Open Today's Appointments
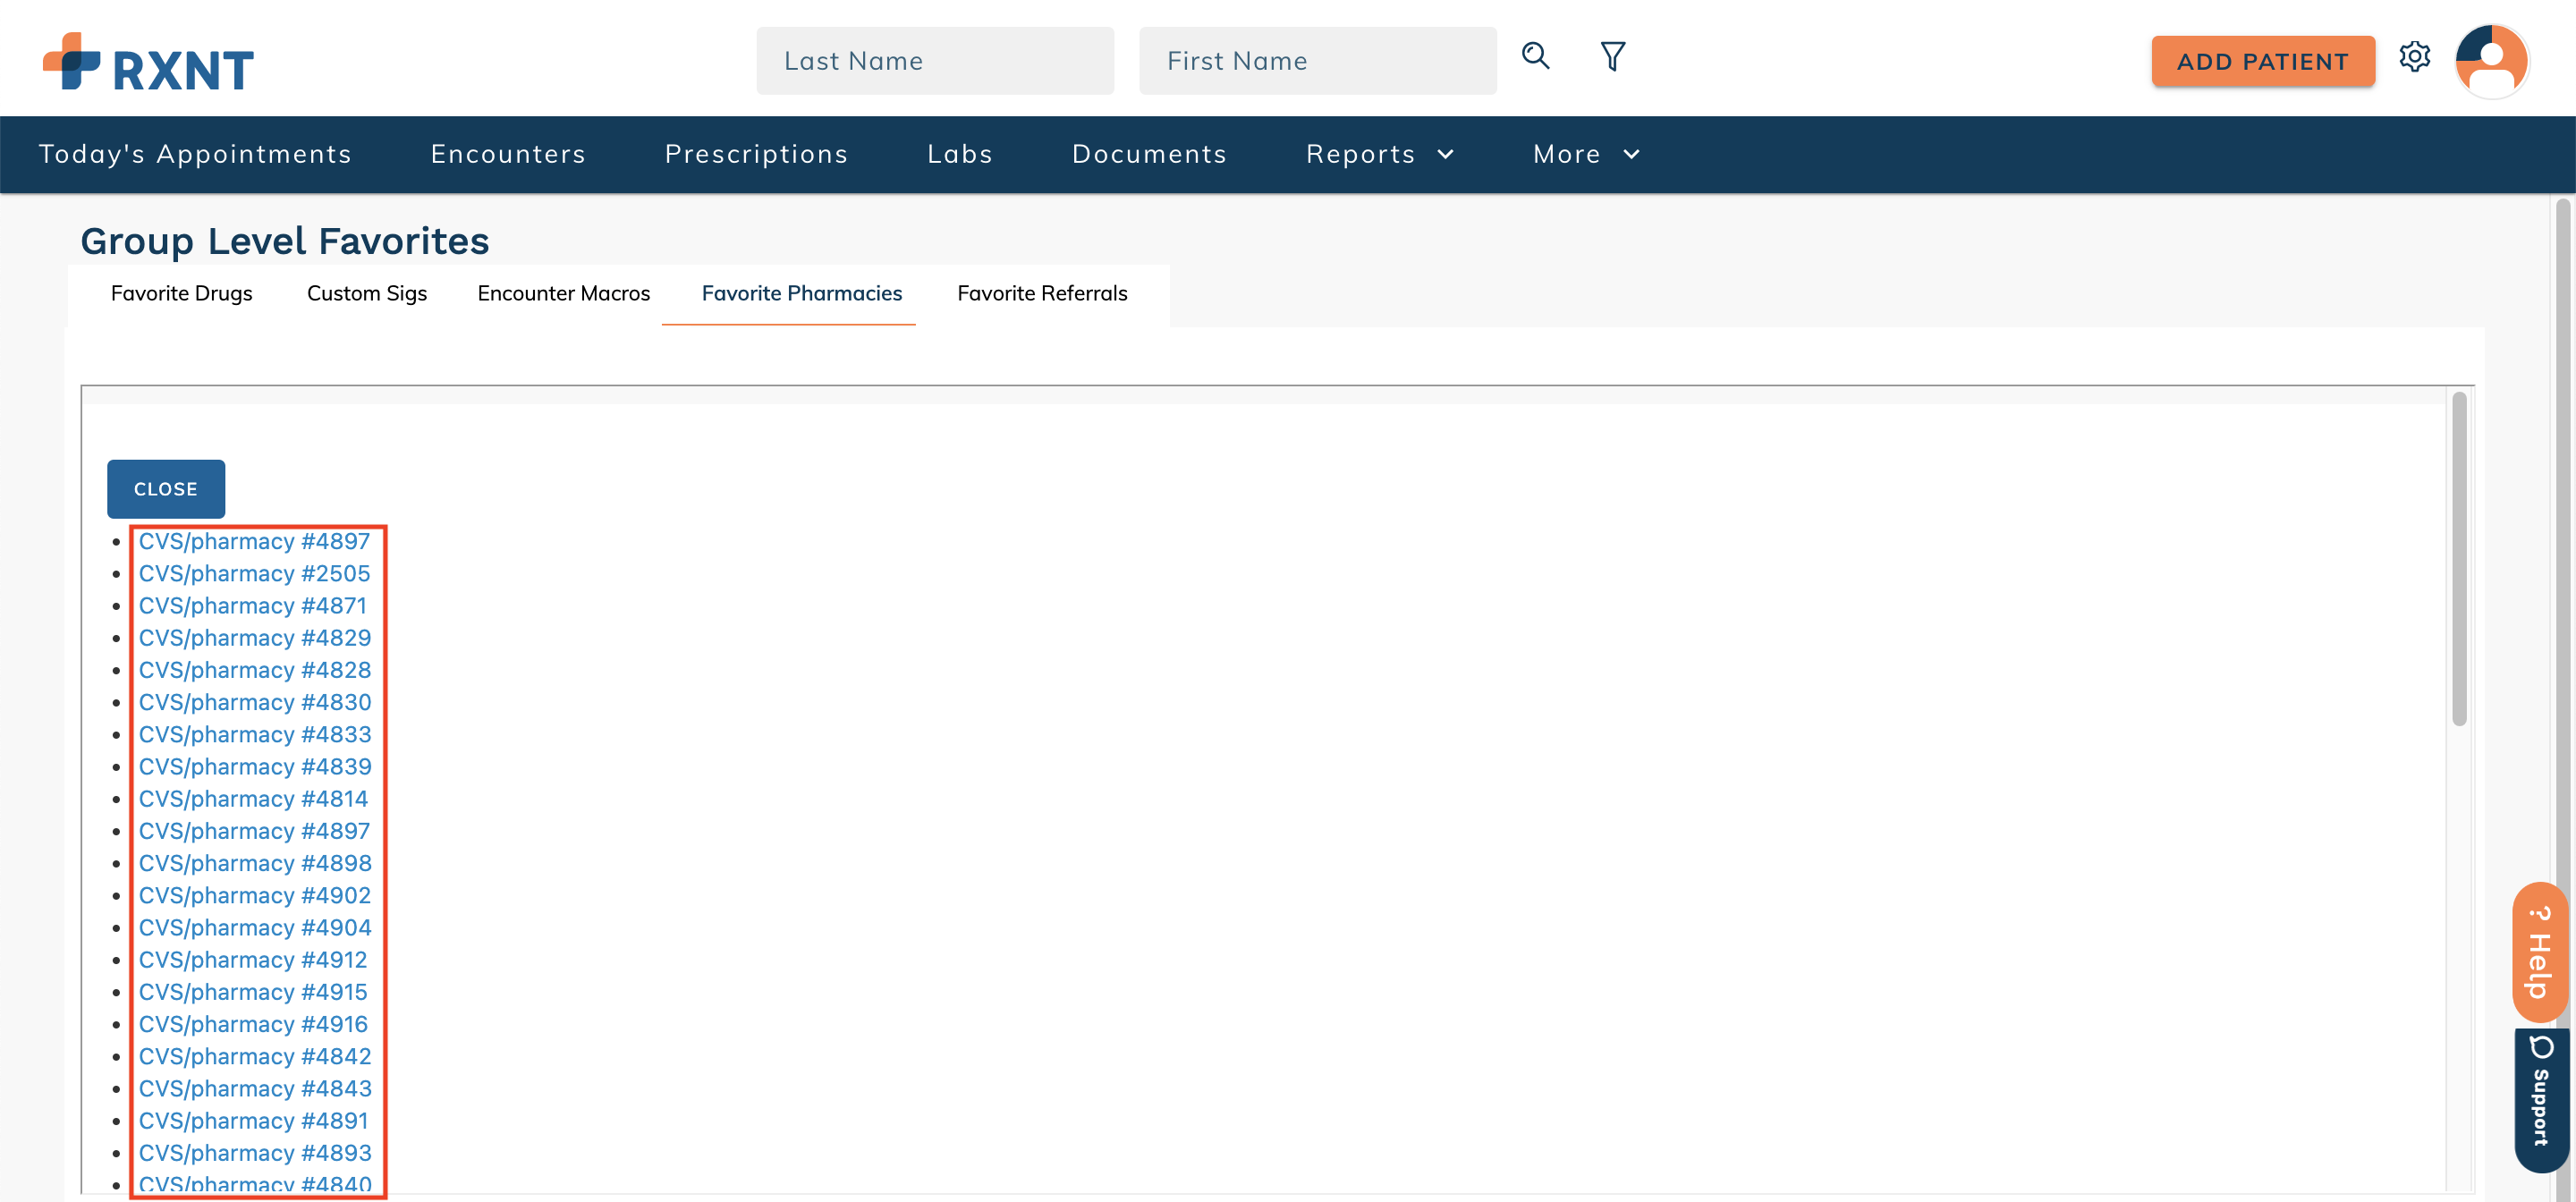The image size is (2576, 1202). pos(195,154)
